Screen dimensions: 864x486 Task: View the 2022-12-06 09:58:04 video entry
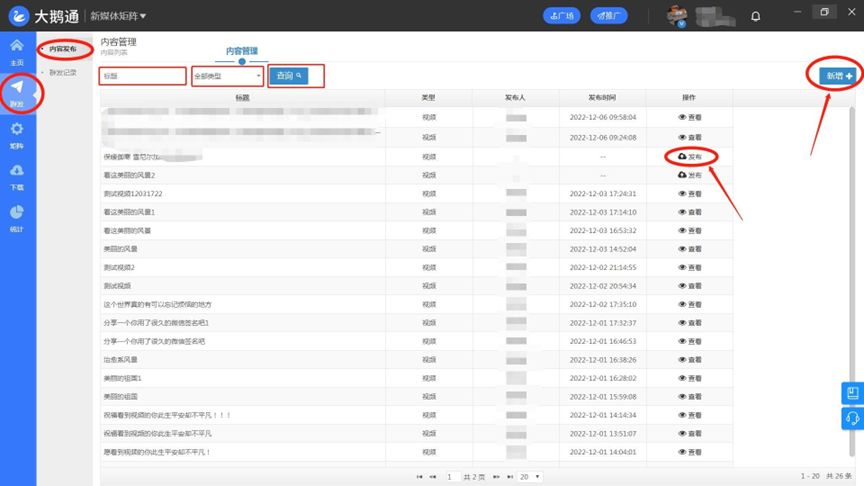click(x=689, y=117)
